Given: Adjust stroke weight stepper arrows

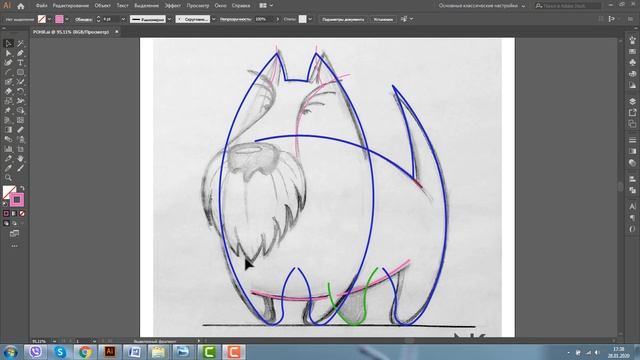Looking at the screenshot, I should 98,19.
